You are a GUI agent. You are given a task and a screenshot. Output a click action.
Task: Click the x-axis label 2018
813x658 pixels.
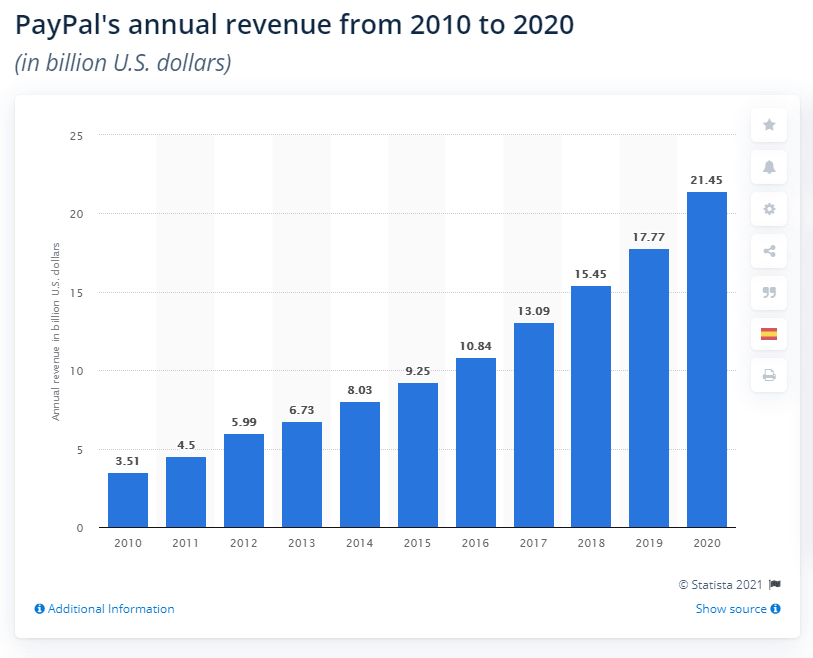click(x=591, y=543)
